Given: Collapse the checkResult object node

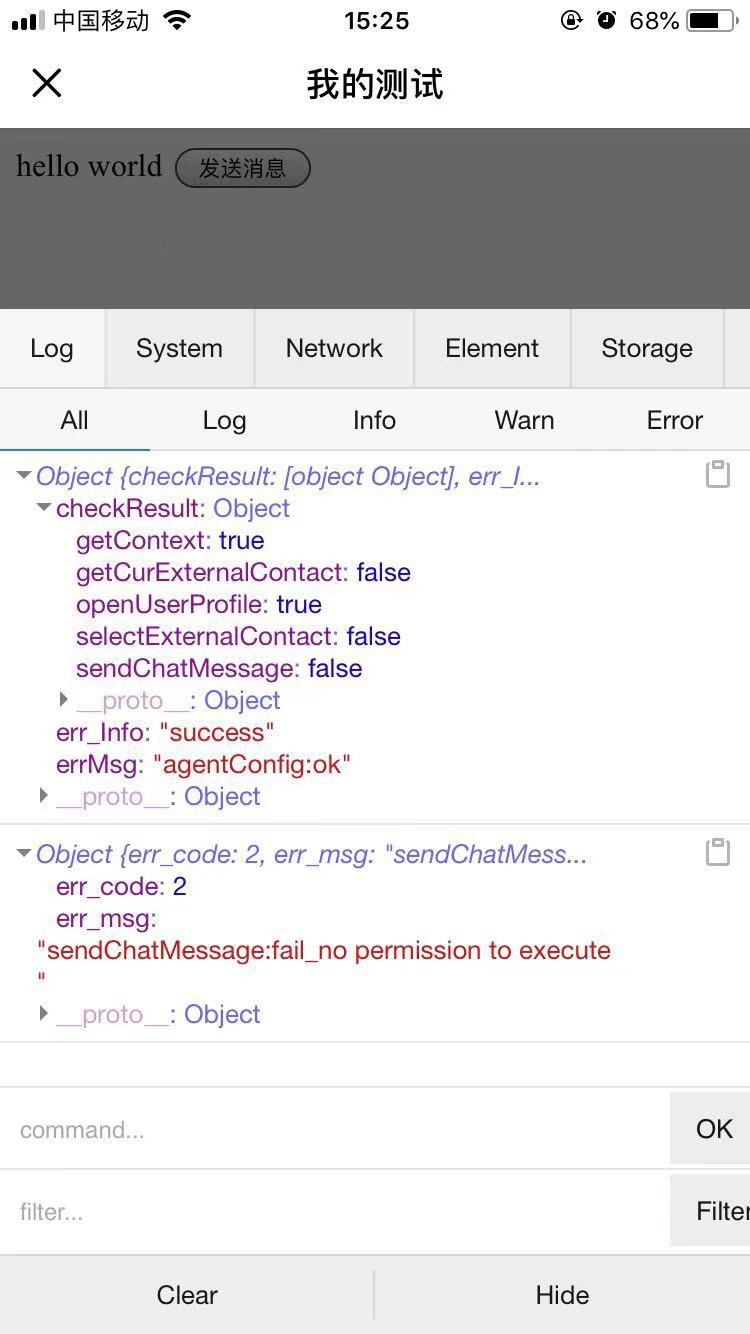Looking at the screenshot, I should click(44, 508).
